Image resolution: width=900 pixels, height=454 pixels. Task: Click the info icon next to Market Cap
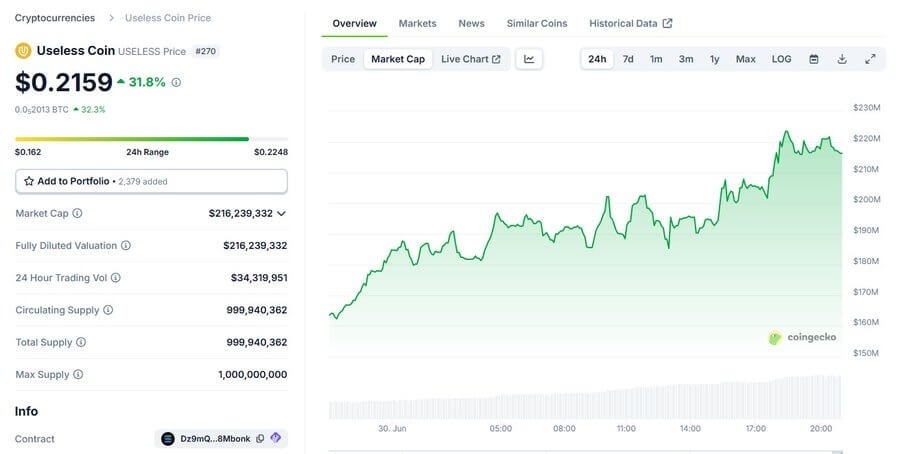[77, 213]
